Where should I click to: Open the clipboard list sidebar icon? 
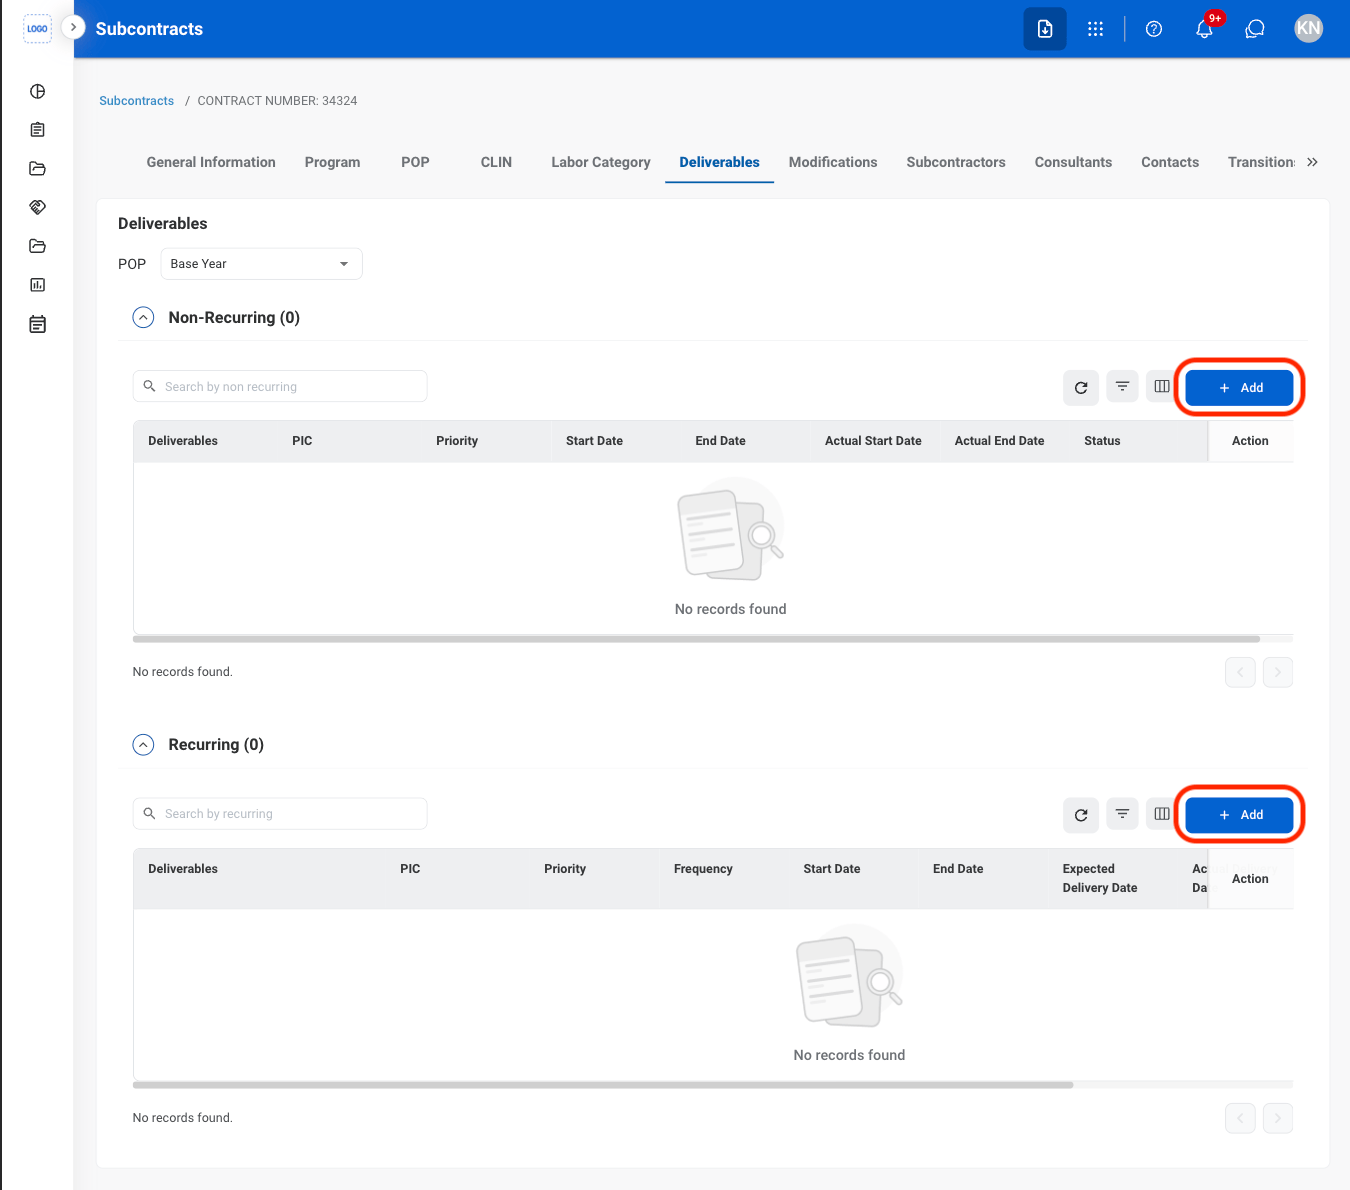[37, 130]
